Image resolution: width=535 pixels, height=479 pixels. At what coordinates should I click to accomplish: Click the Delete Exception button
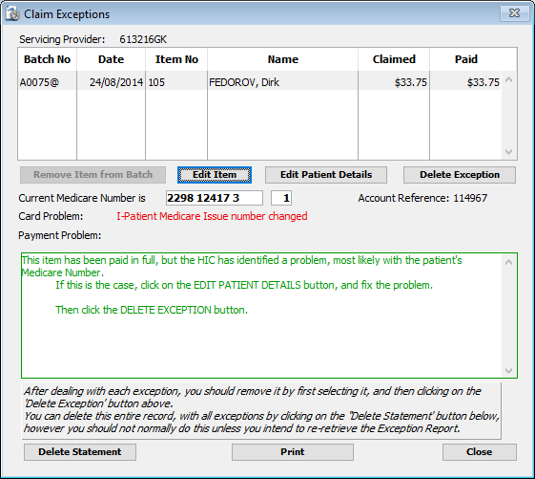click(459, 175)
